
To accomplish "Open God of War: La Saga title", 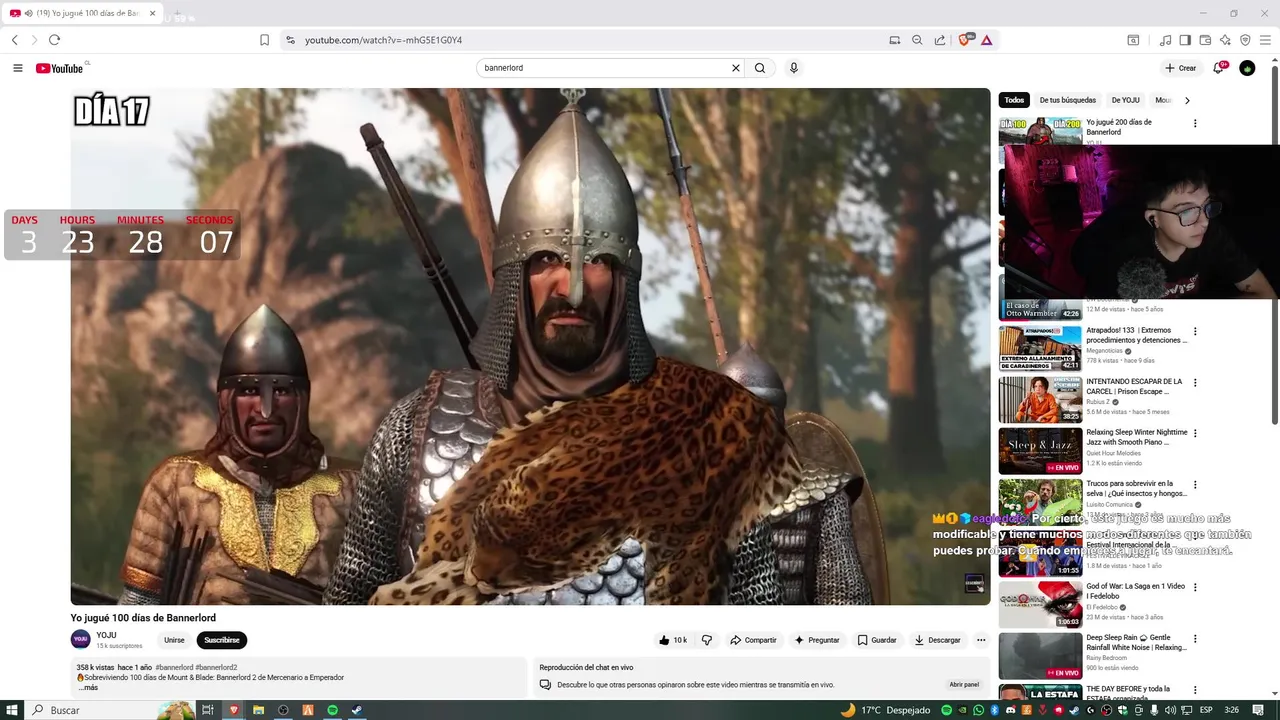I will (1136, 591).
